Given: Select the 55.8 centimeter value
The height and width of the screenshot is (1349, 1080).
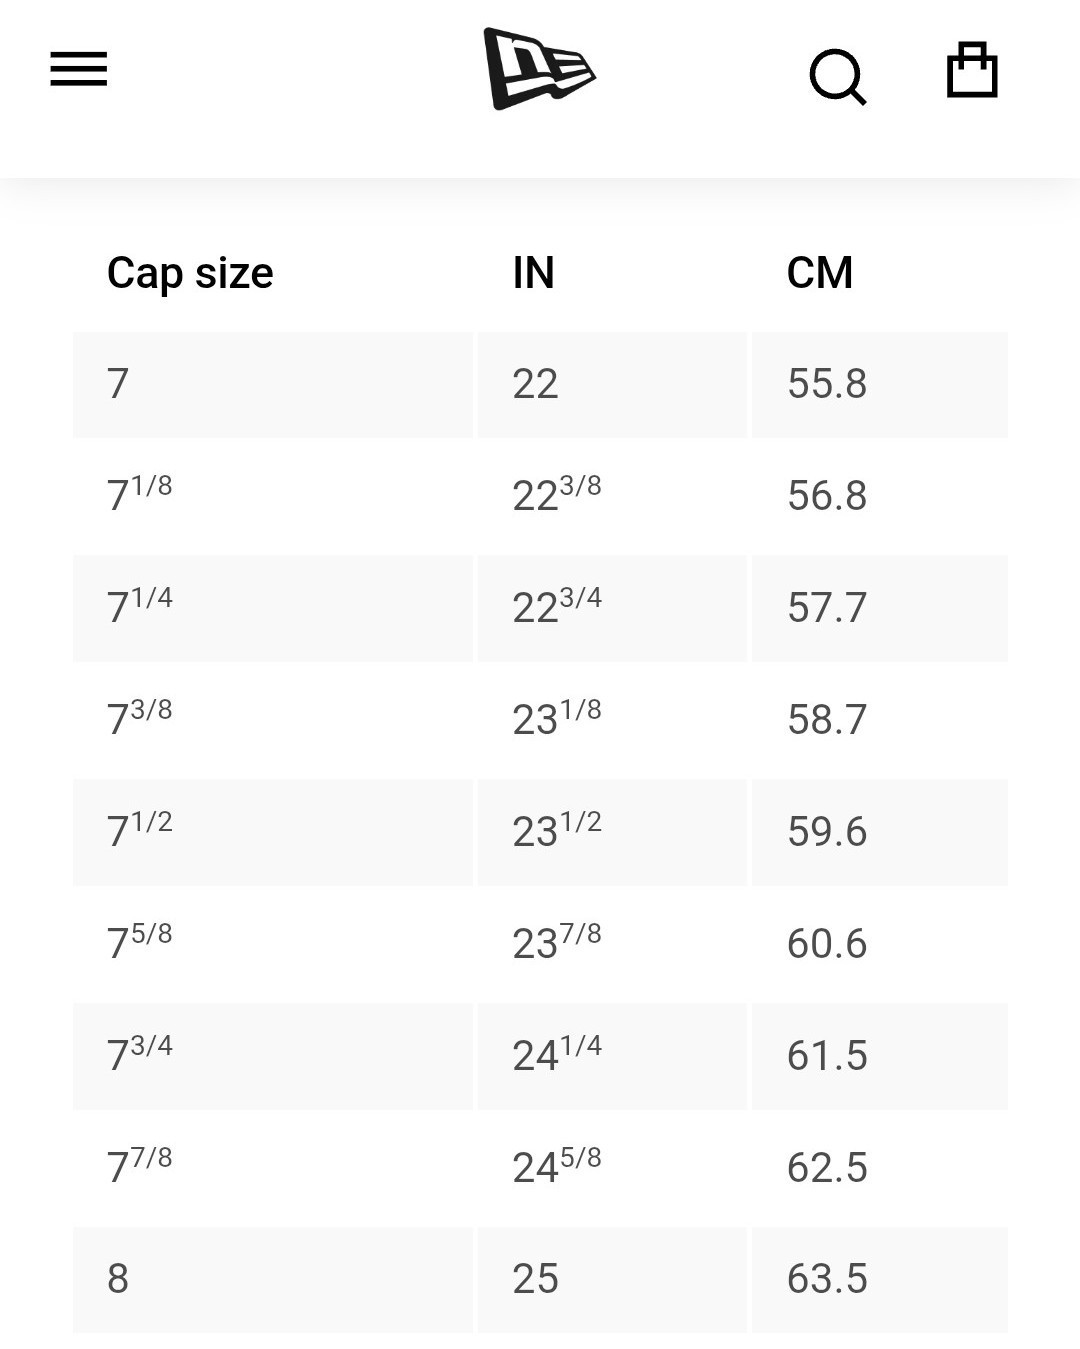Looking at the screenshot, I should [x=827, y=384].
